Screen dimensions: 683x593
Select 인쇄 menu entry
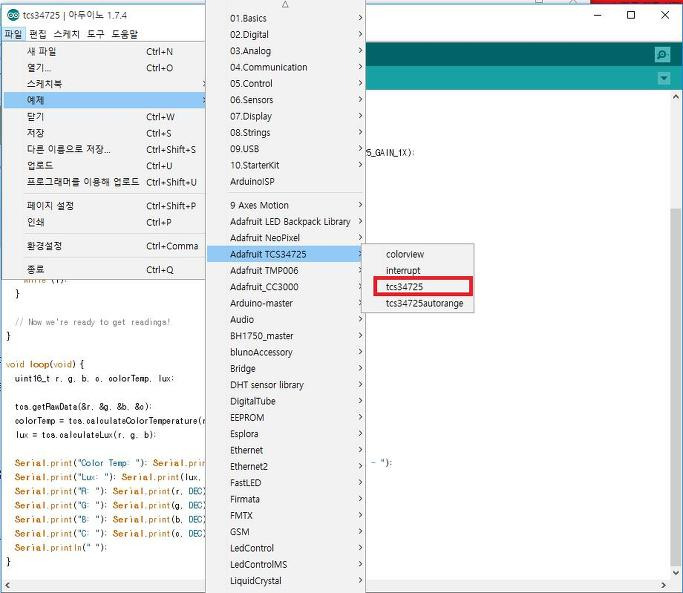click(x=105, y=222)
